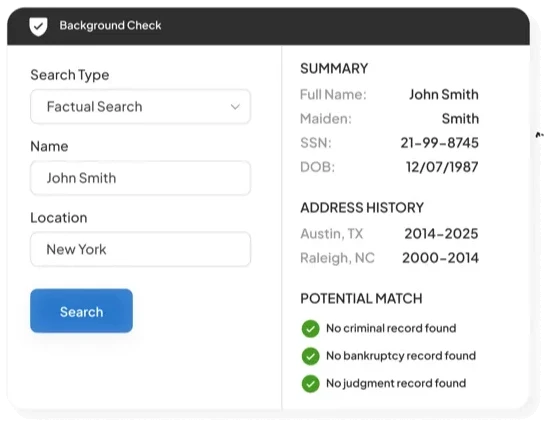This screenshot has width=550, height=426.
Task: Select the 2000-2014 date range
Action: coord(440,258)
